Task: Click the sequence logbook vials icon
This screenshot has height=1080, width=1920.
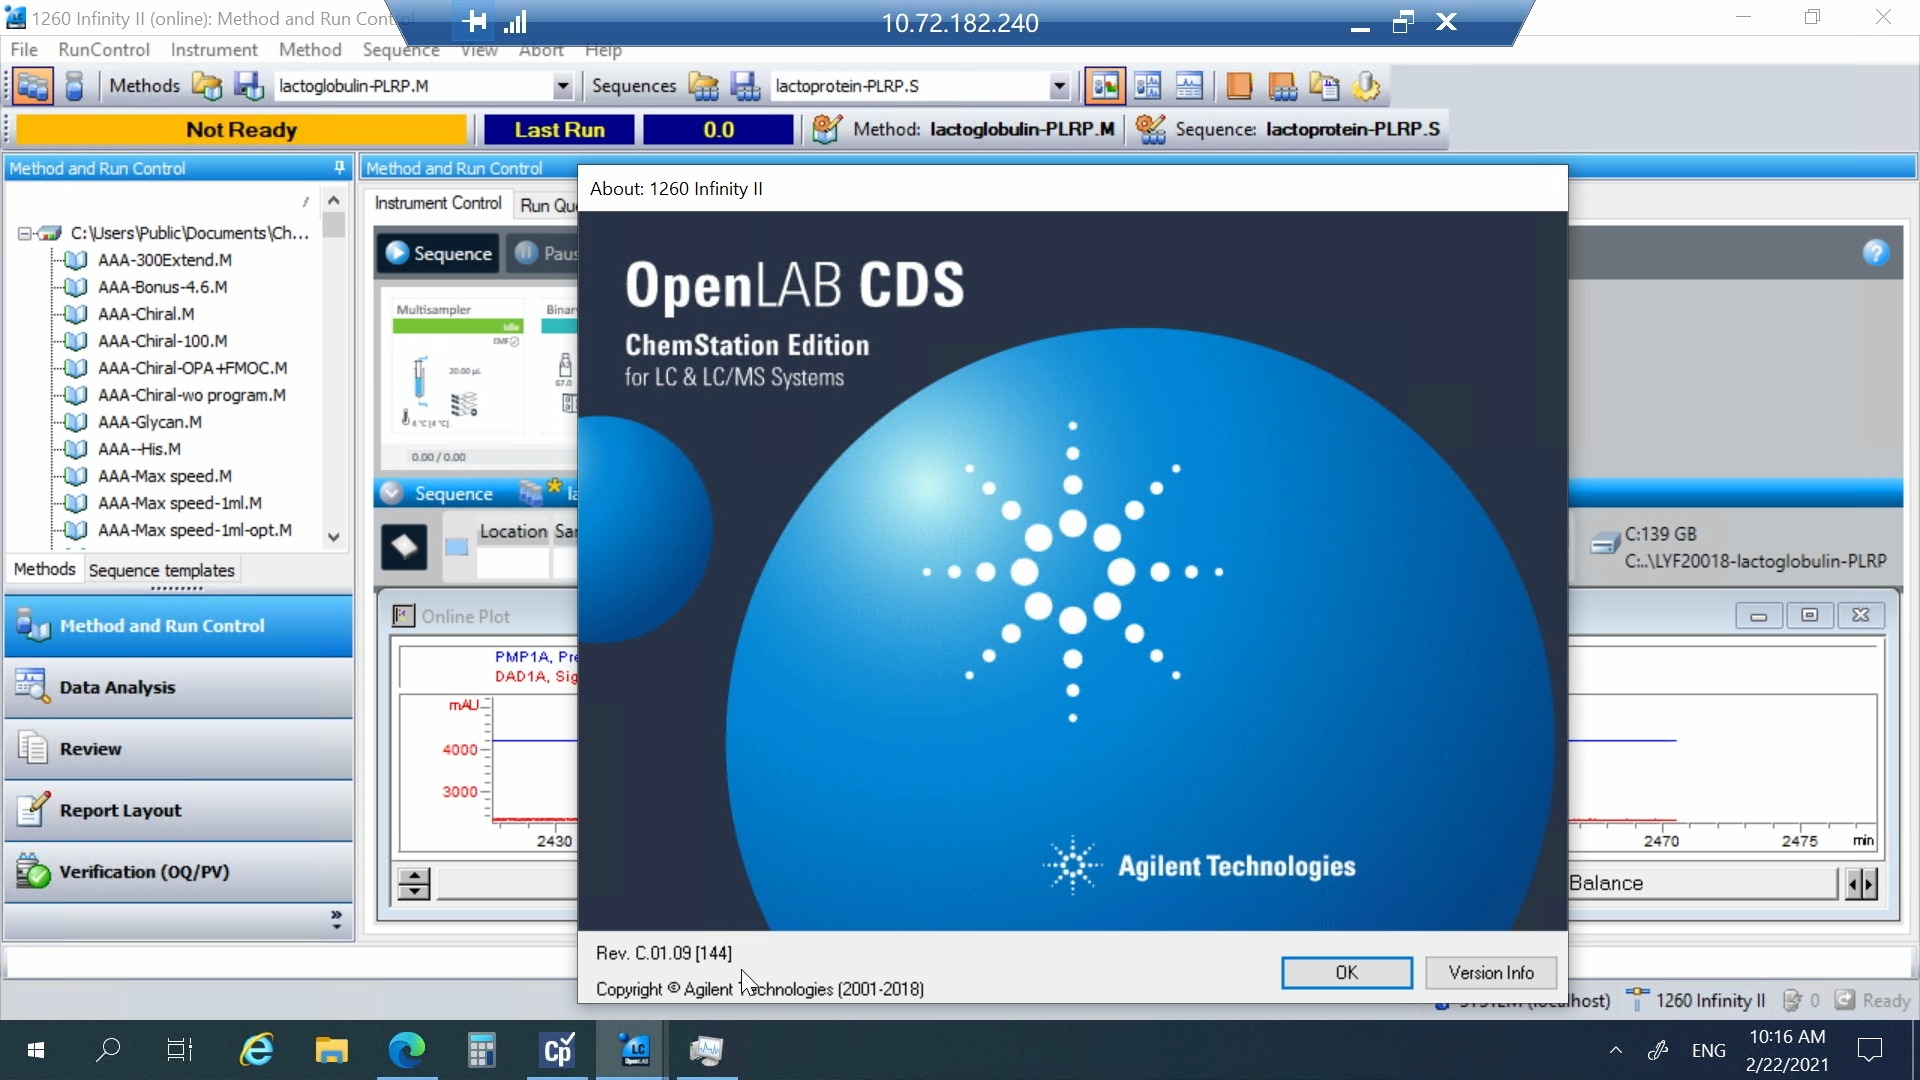Action: click(x=1282, y=86)
